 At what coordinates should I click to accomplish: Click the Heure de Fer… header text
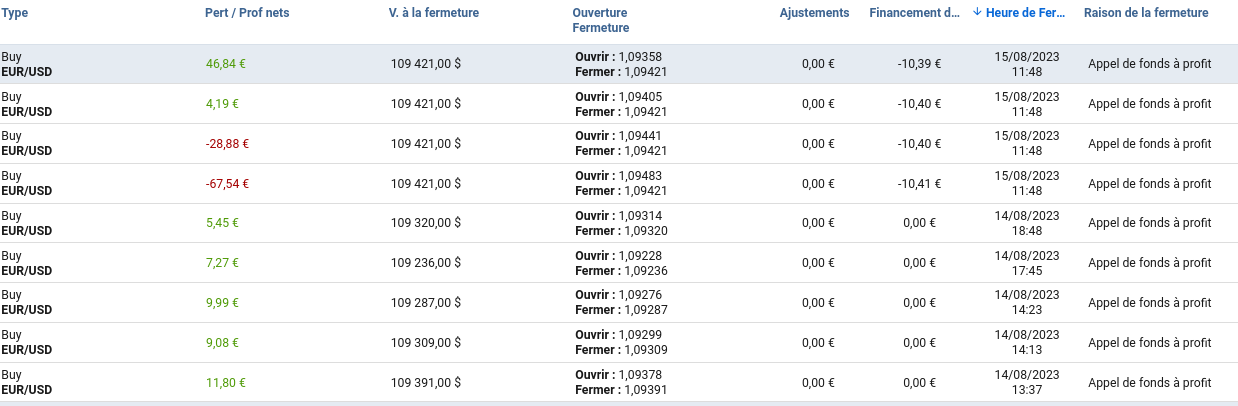click(1025, 13)
